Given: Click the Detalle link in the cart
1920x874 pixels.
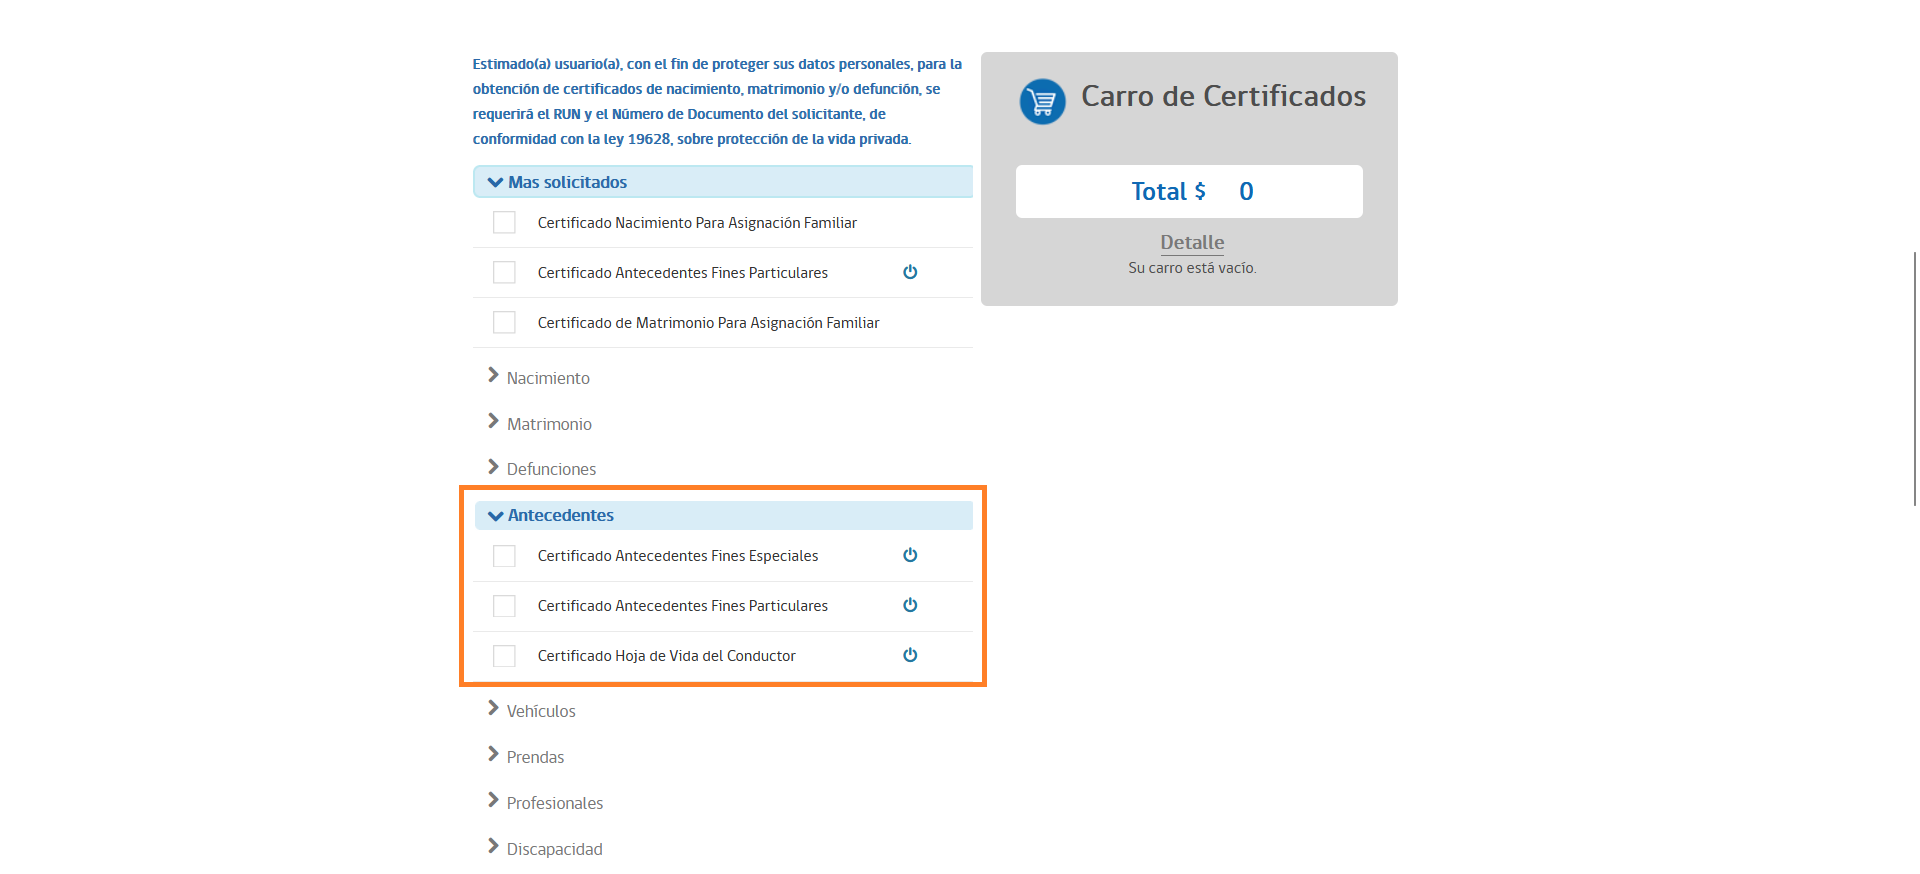Looking at the screenshot, I should [1191, 242].
